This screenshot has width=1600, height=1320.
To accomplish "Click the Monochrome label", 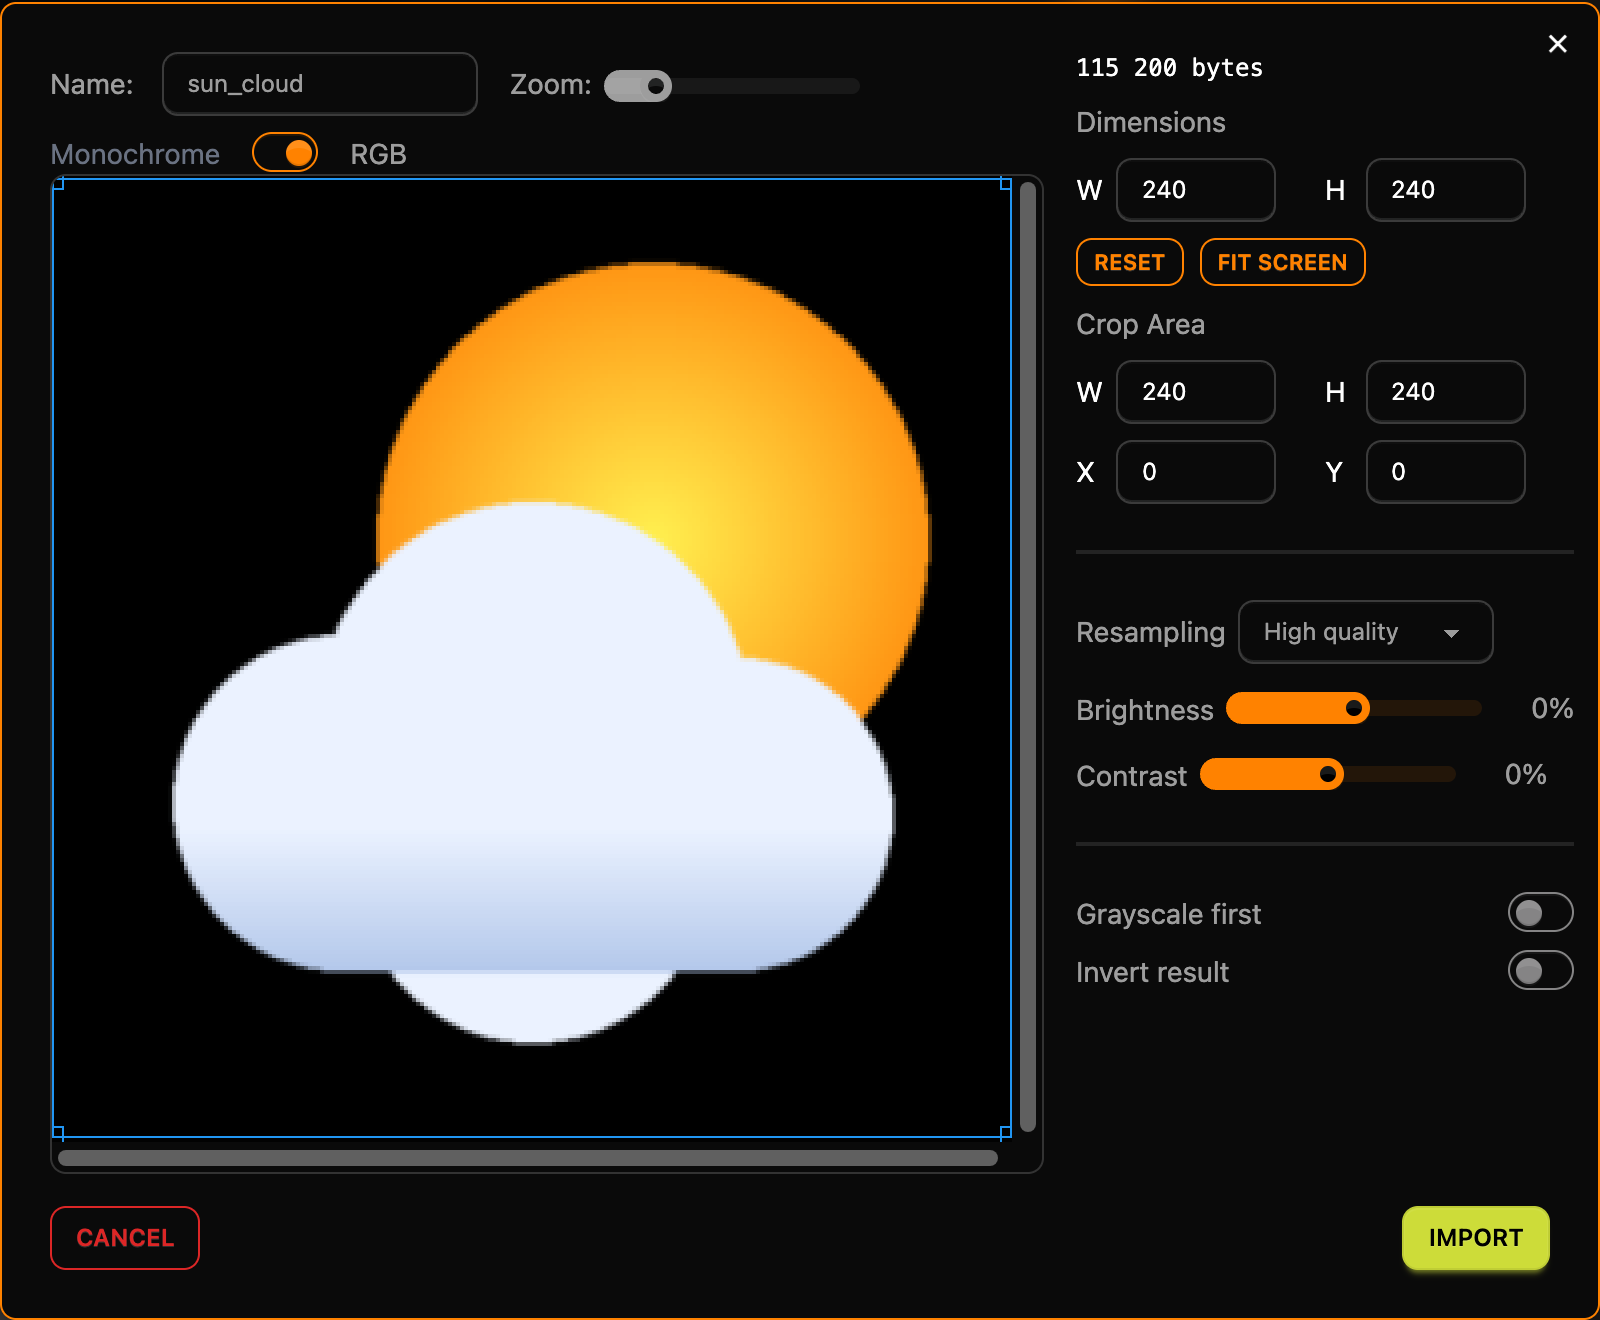I will [x=135, y=154].
